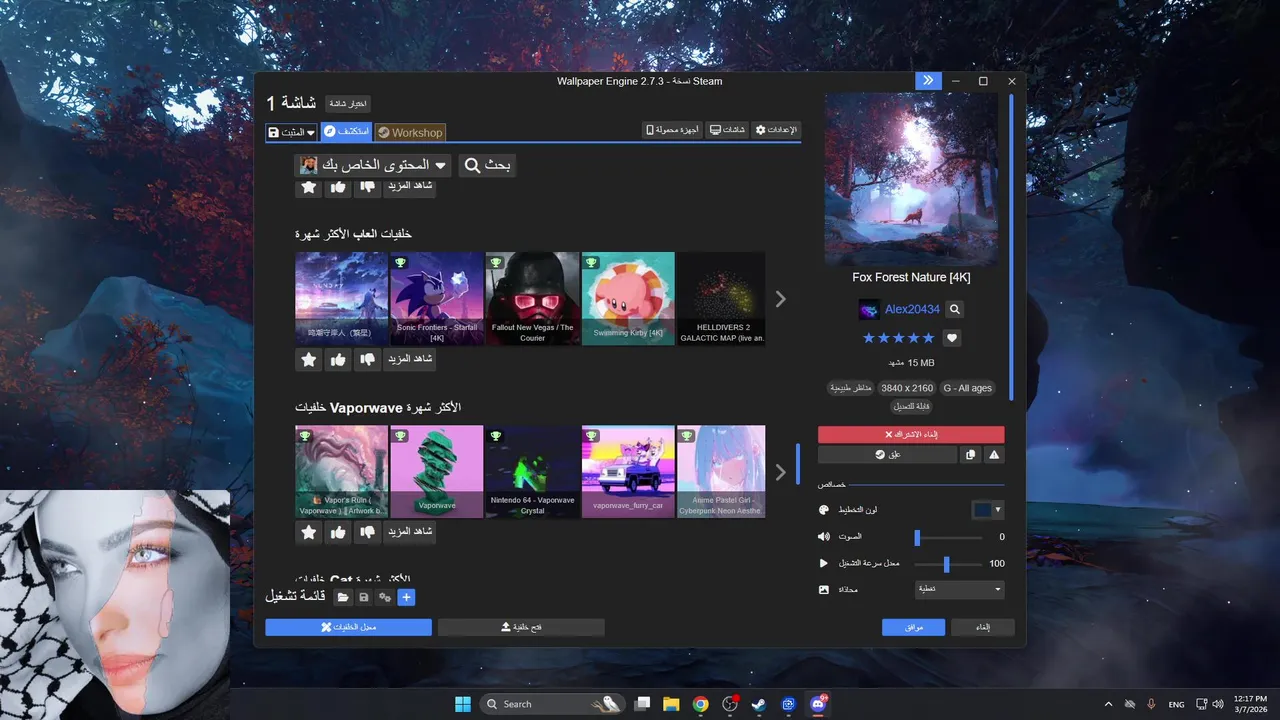
Task: Switch to the استكشف Discover tab
Action: tap(346, 132)
